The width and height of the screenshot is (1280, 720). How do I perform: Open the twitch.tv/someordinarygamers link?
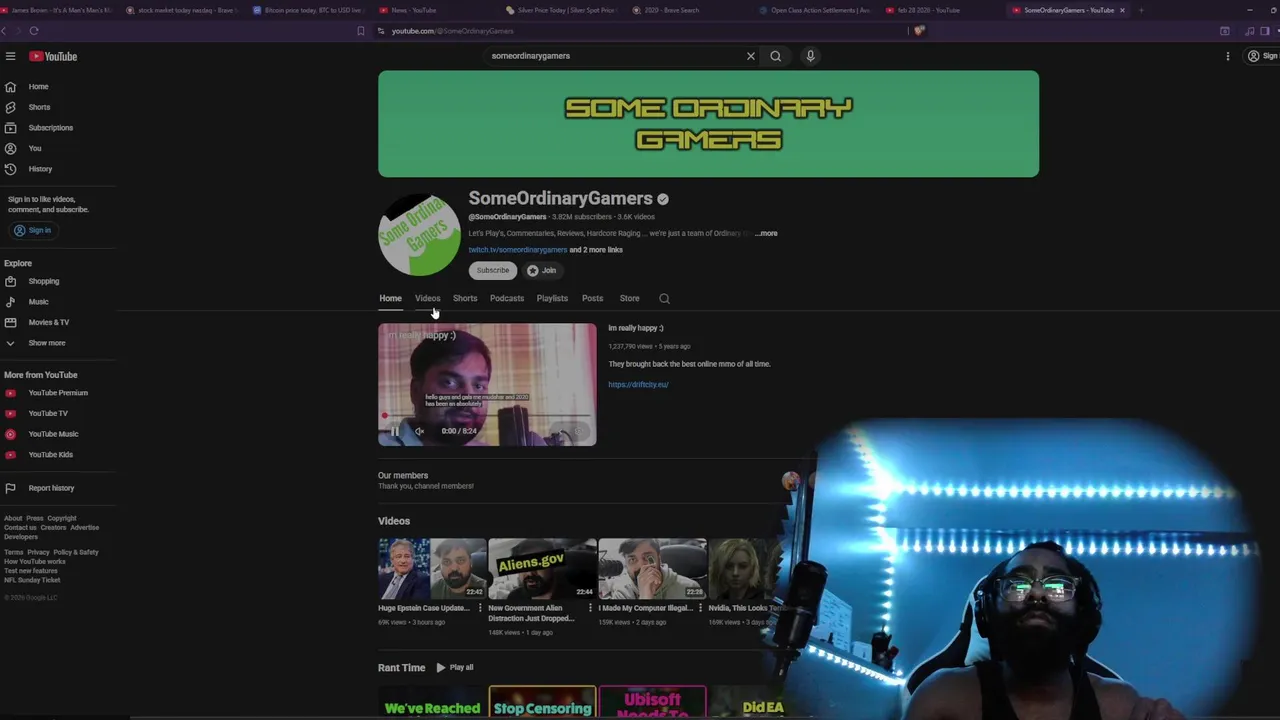[518, 250]
